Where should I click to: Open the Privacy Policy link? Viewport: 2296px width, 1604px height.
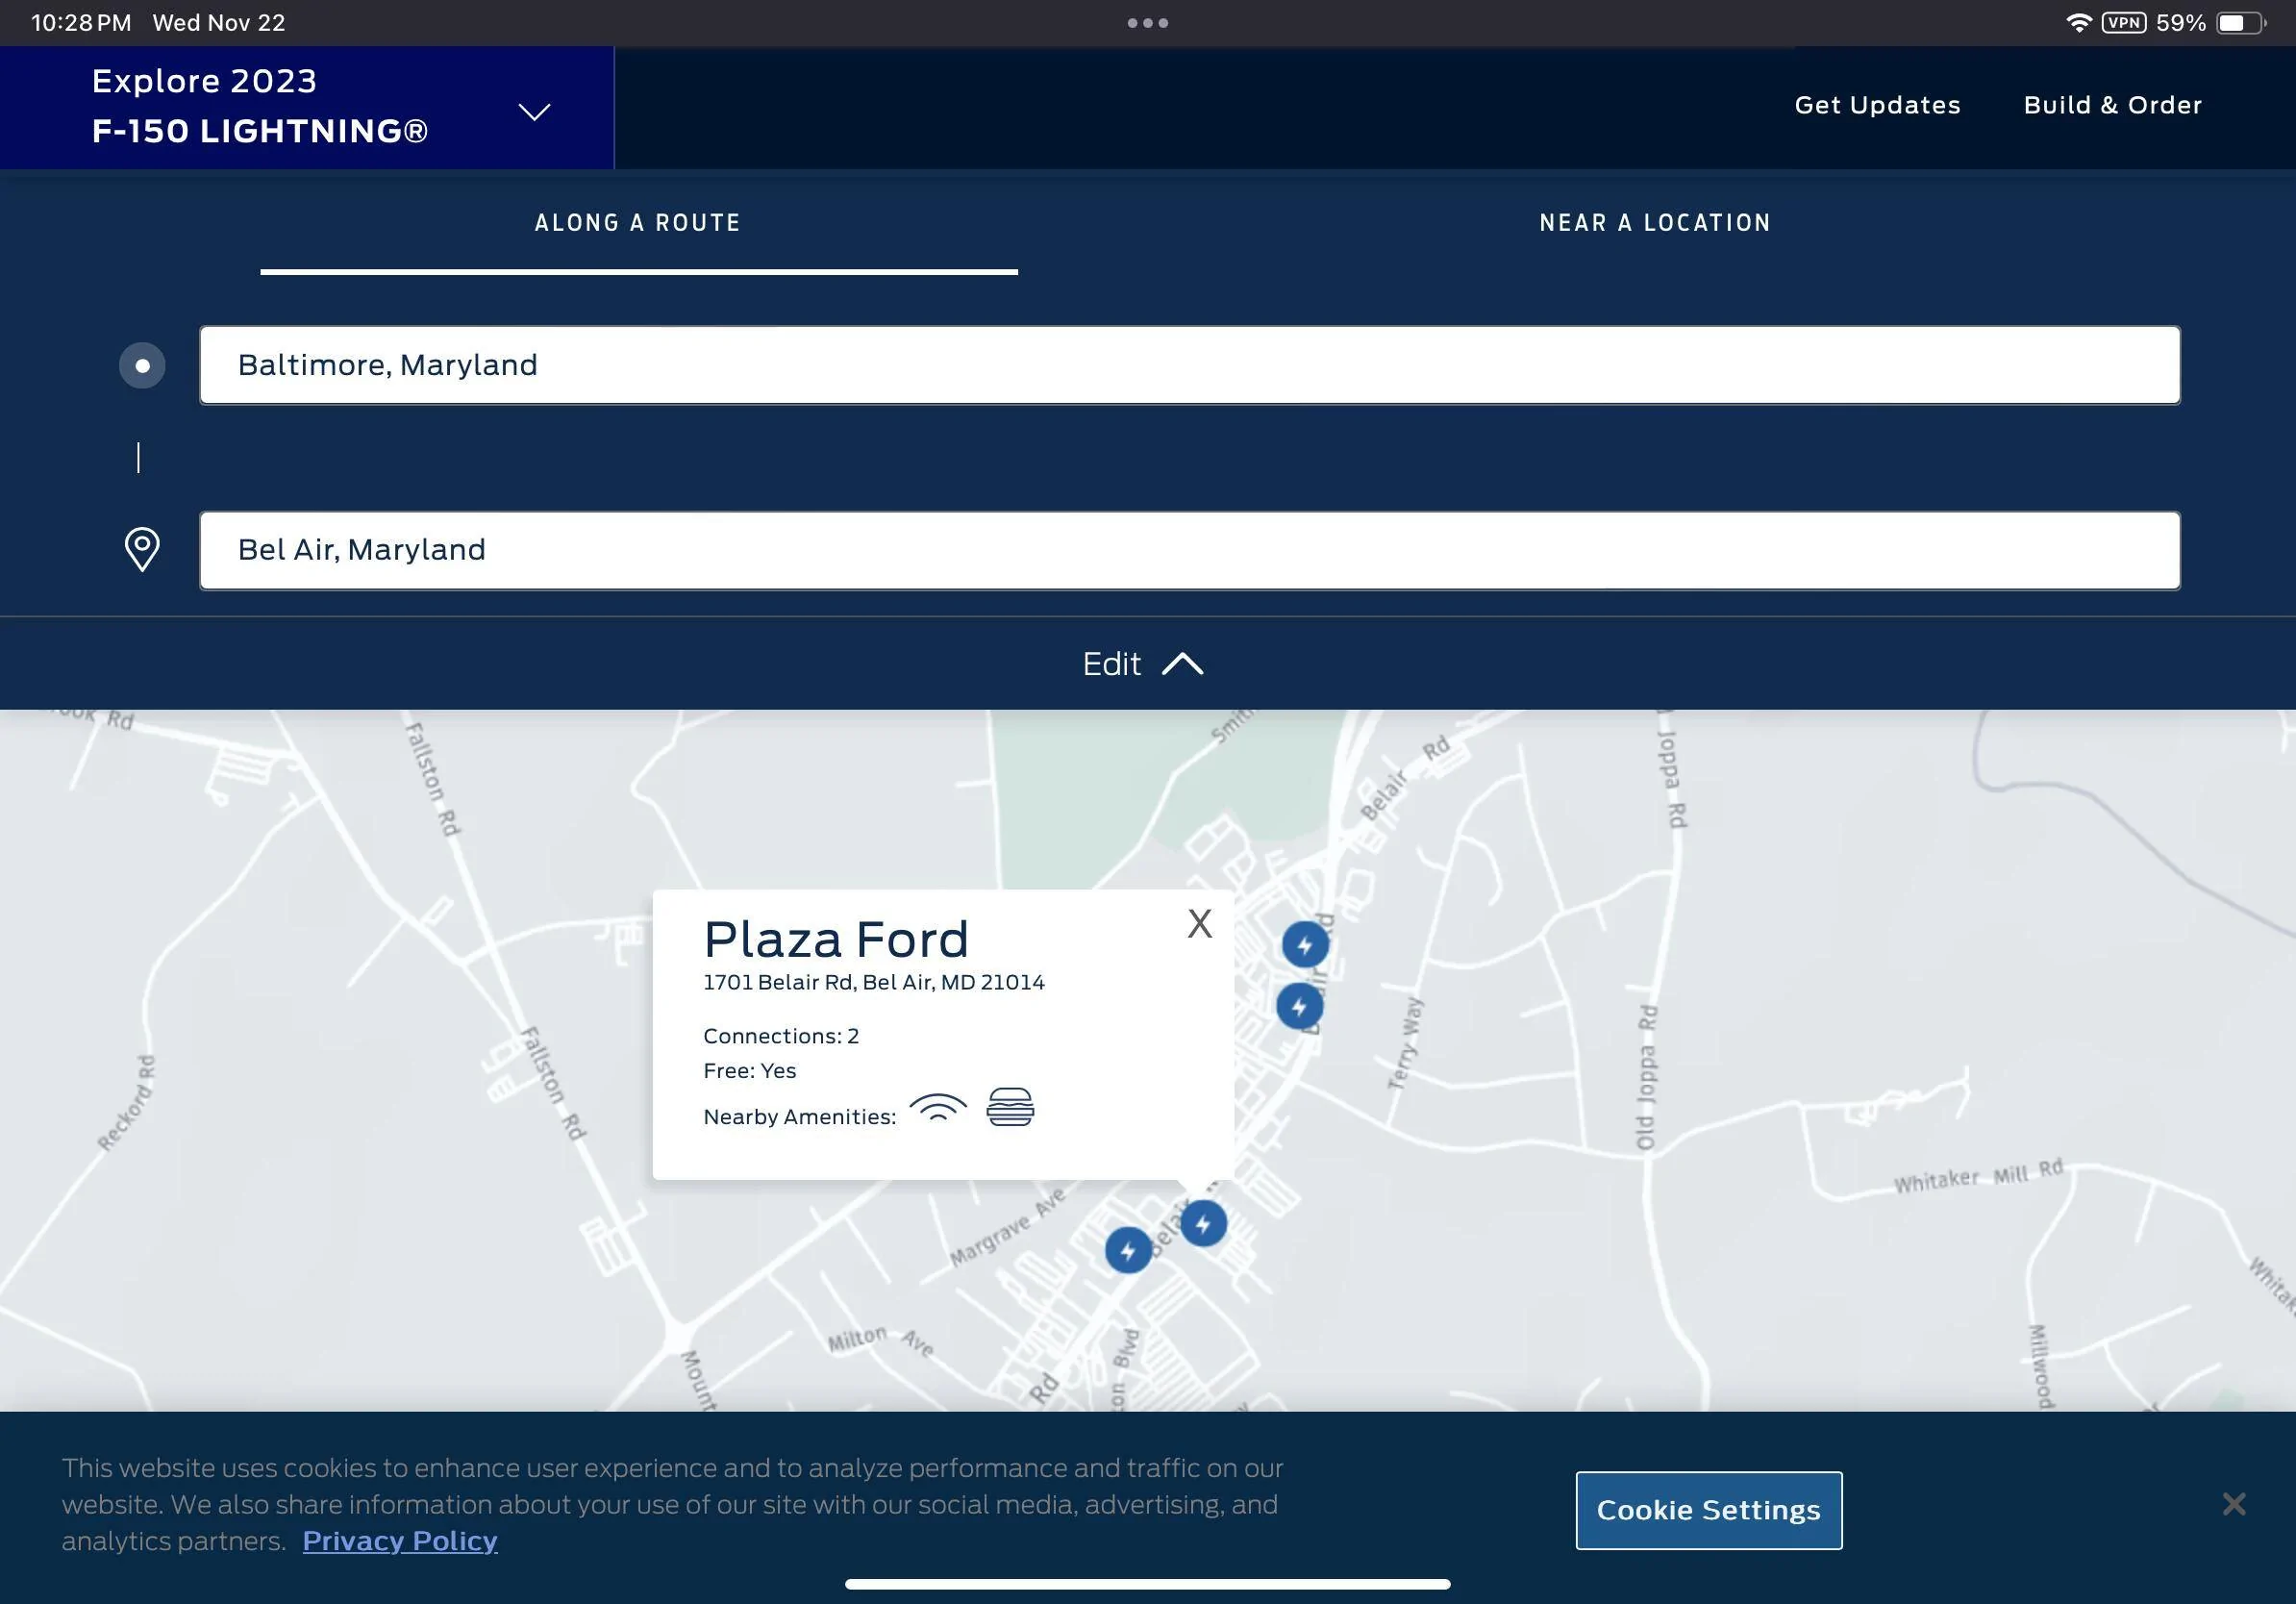click(400, 1541)
